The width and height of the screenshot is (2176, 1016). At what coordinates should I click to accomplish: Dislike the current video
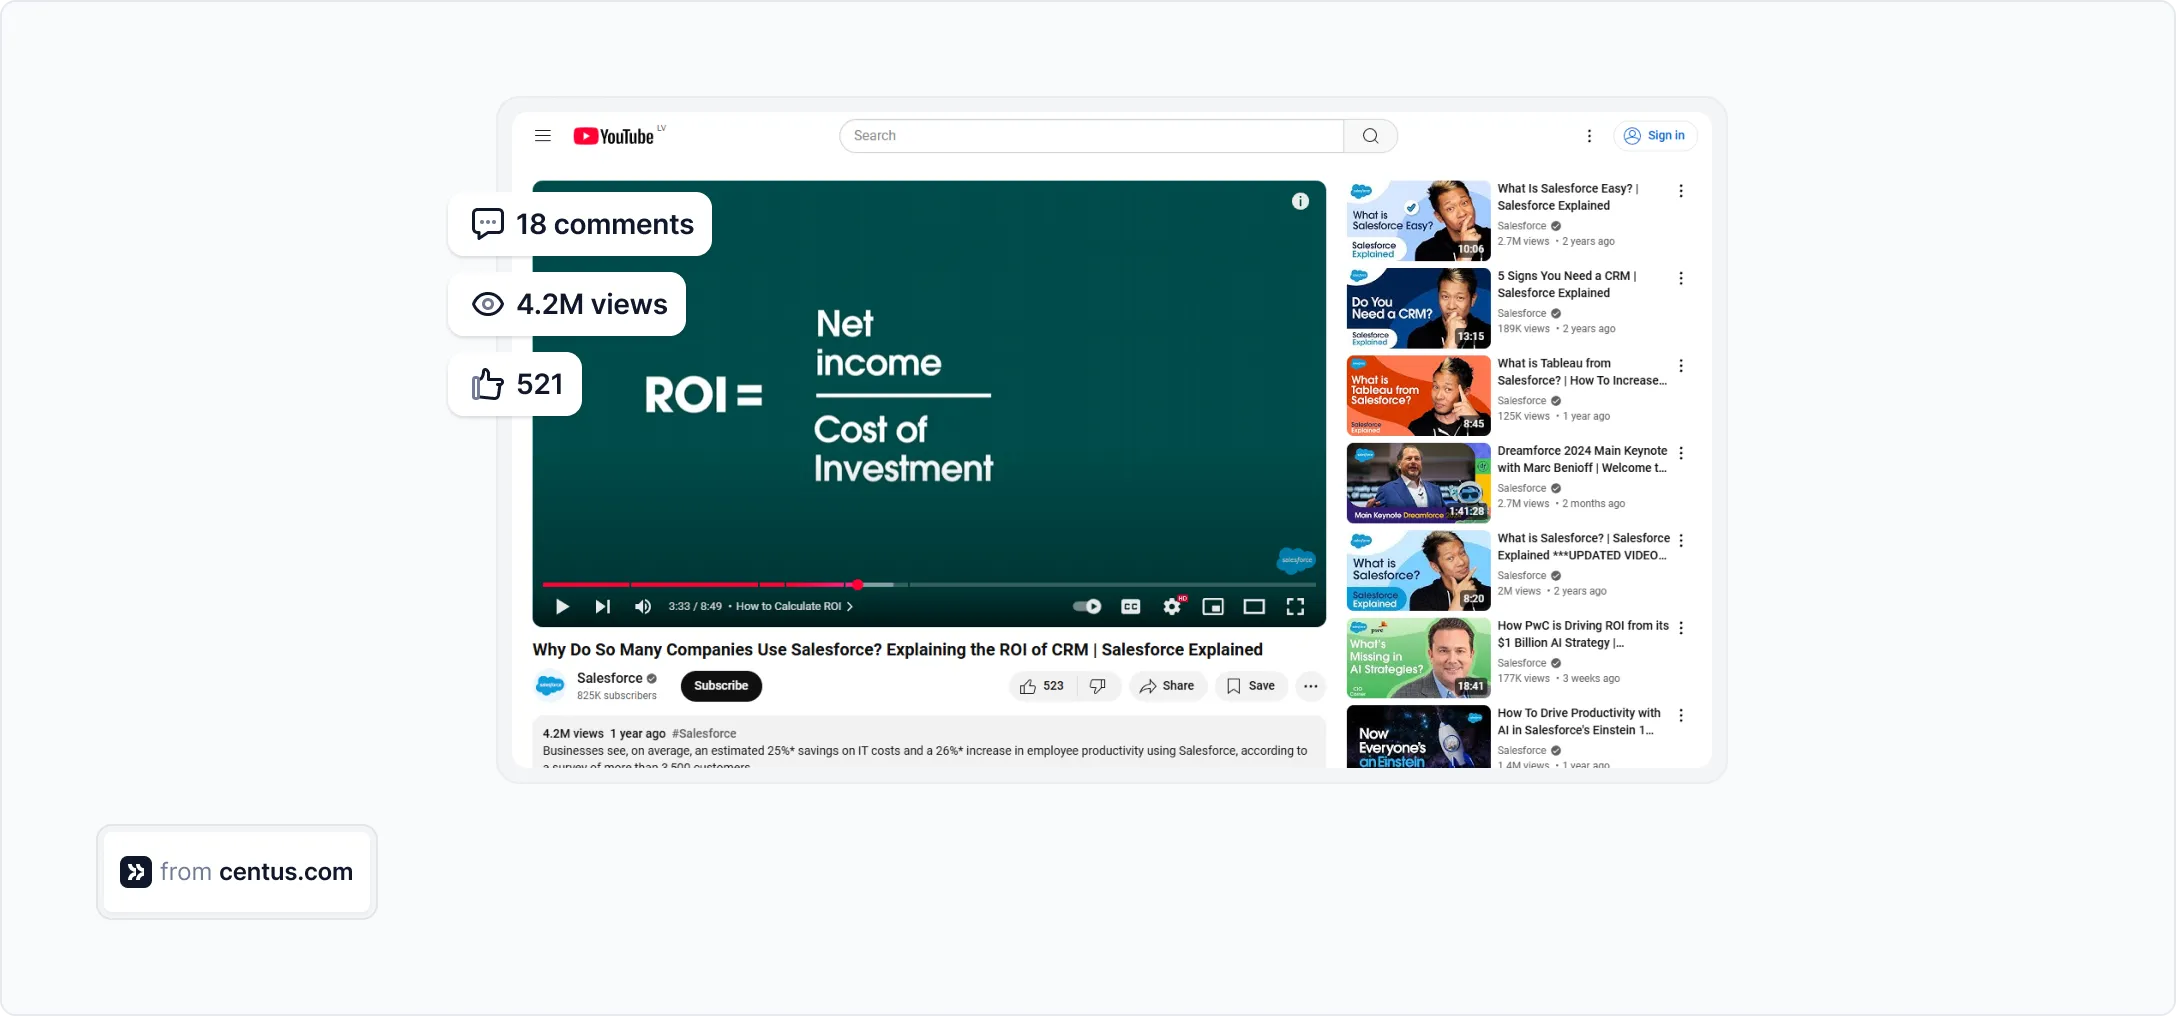[1097, 686]
